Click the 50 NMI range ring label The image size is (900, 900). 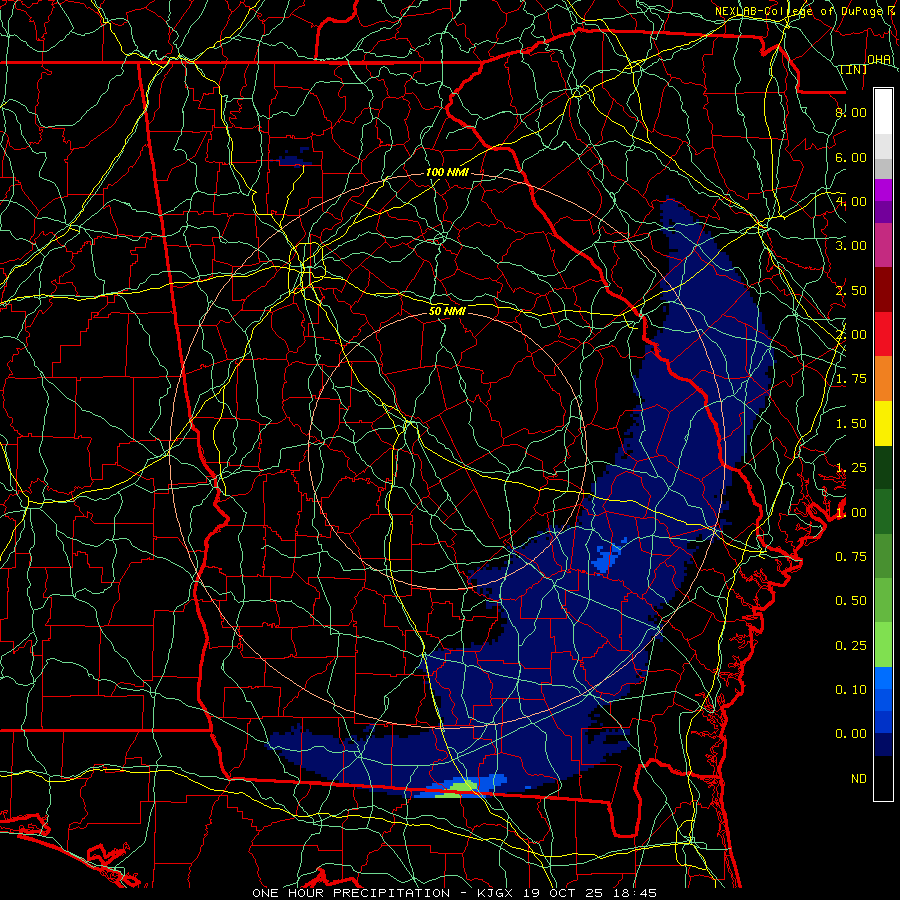click(x=447, y=311)
